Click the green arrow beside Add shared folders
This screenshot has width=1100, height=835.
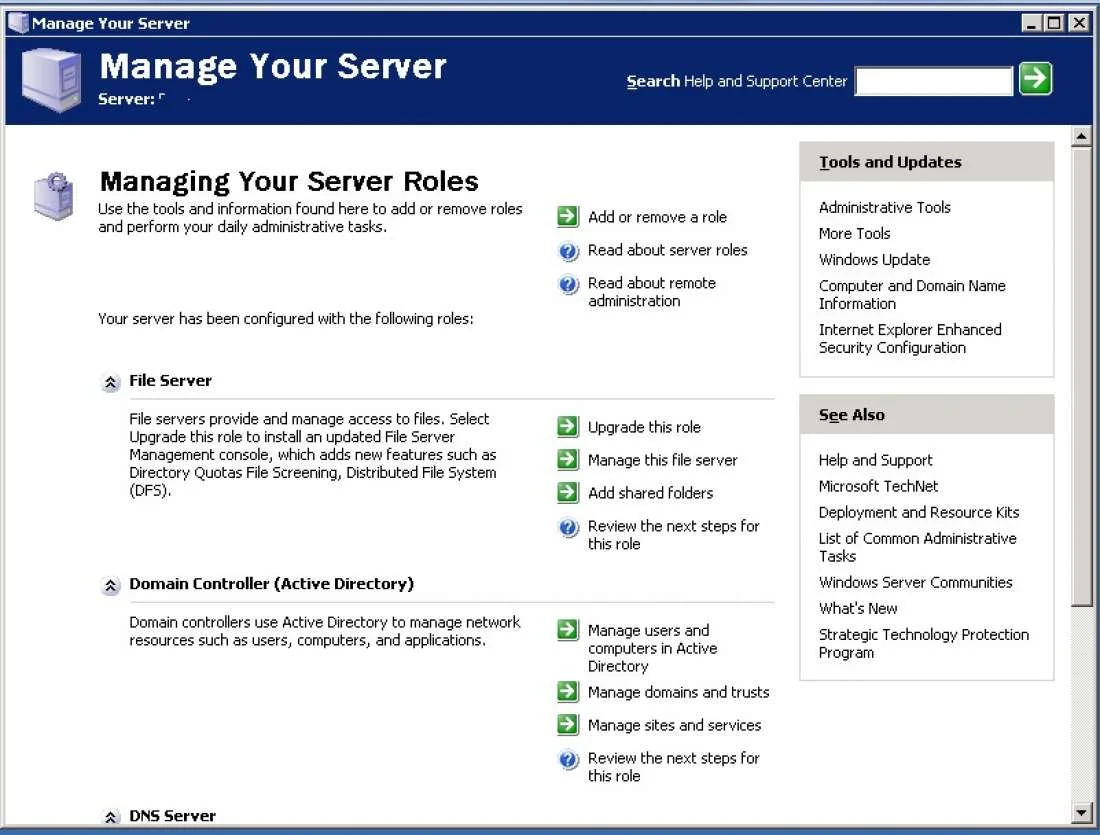pyautogui.click(x=568, y=493)
